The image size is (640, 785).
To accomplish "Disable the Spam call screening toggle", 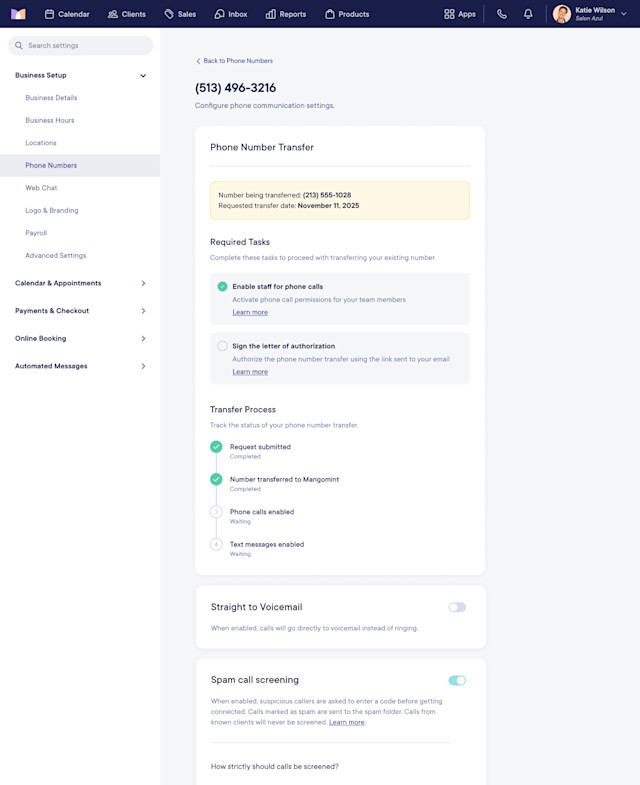I will 457,680.
